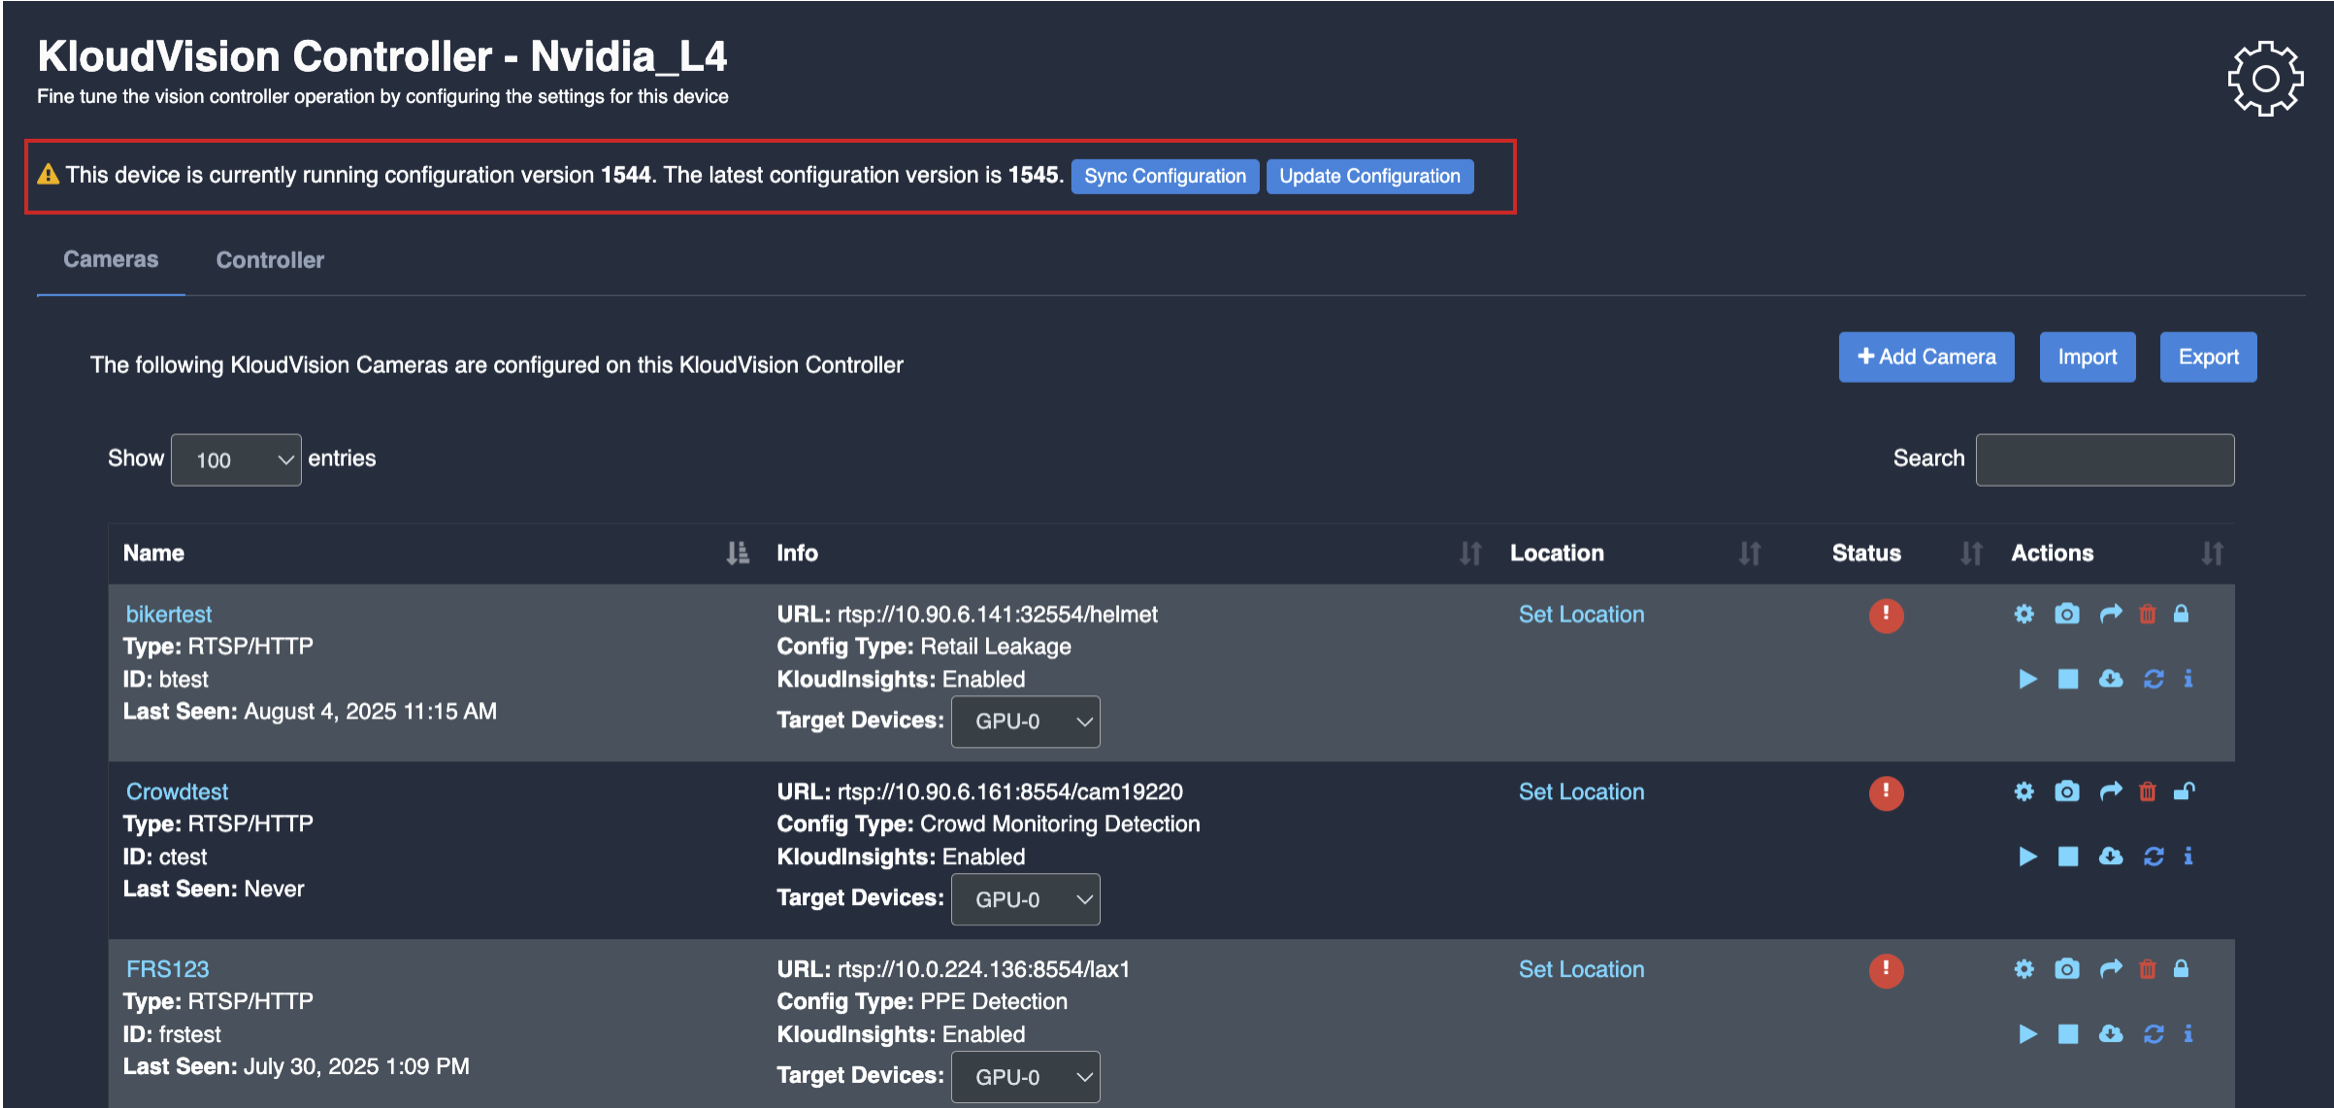Click share arrow icon for FRS123
The image size is (2334, 1108).
coord(2110,969)
